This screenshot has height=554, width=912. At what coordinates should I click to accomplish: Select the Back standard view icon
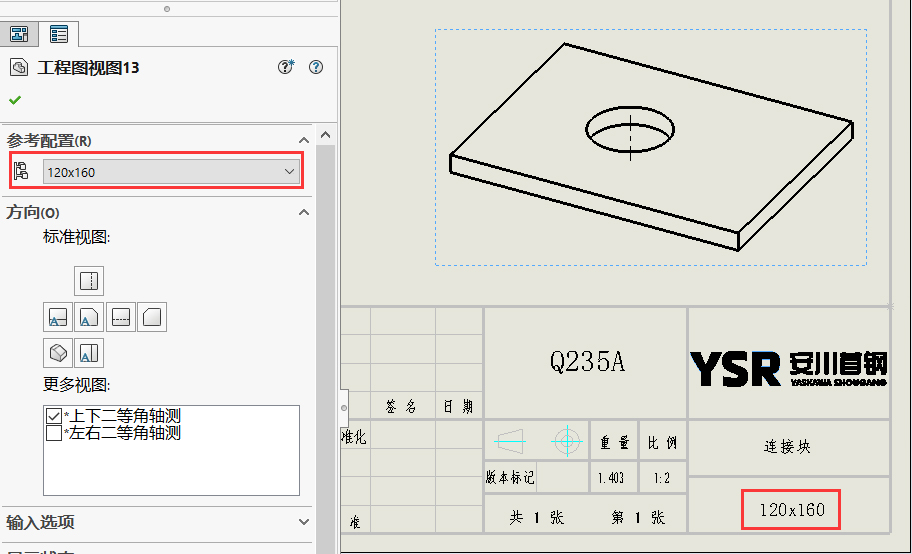[x=152, y=317]
